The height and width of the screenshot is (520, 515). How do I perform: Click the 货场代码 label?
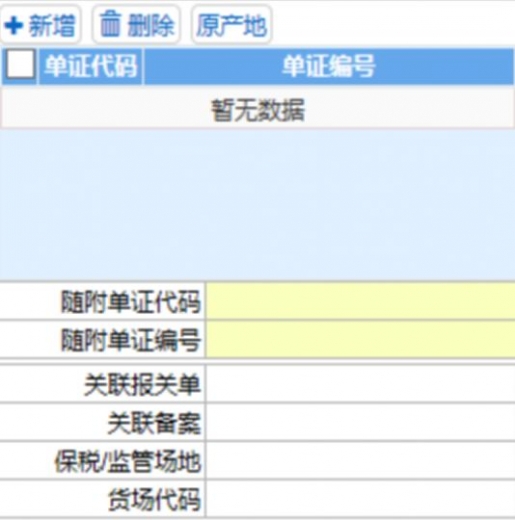(154, 500)
